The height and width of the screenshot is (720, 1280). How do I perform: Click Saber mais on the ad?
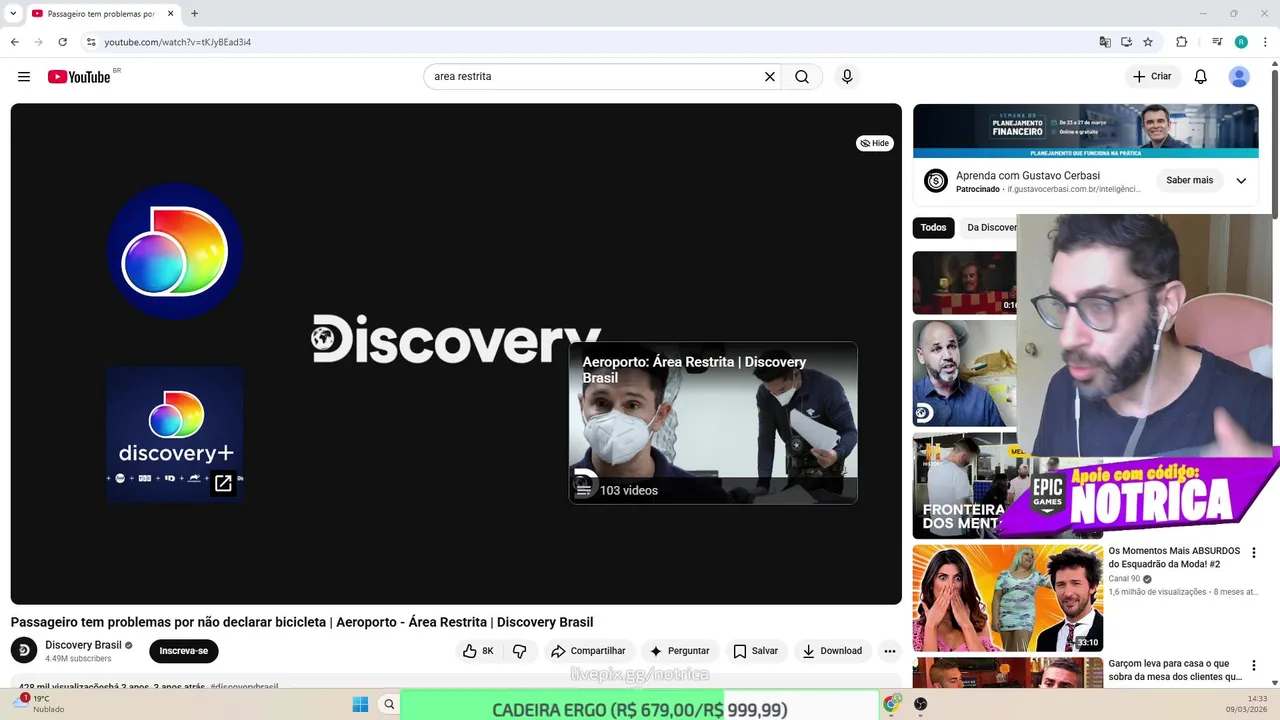(x=1189, y=180)
